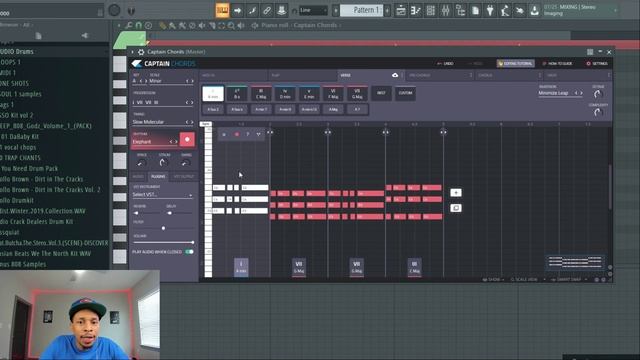640x360 pixels.
Task: Select the pencil draw tool in piano roll toolbar
Action: [162, 25]
